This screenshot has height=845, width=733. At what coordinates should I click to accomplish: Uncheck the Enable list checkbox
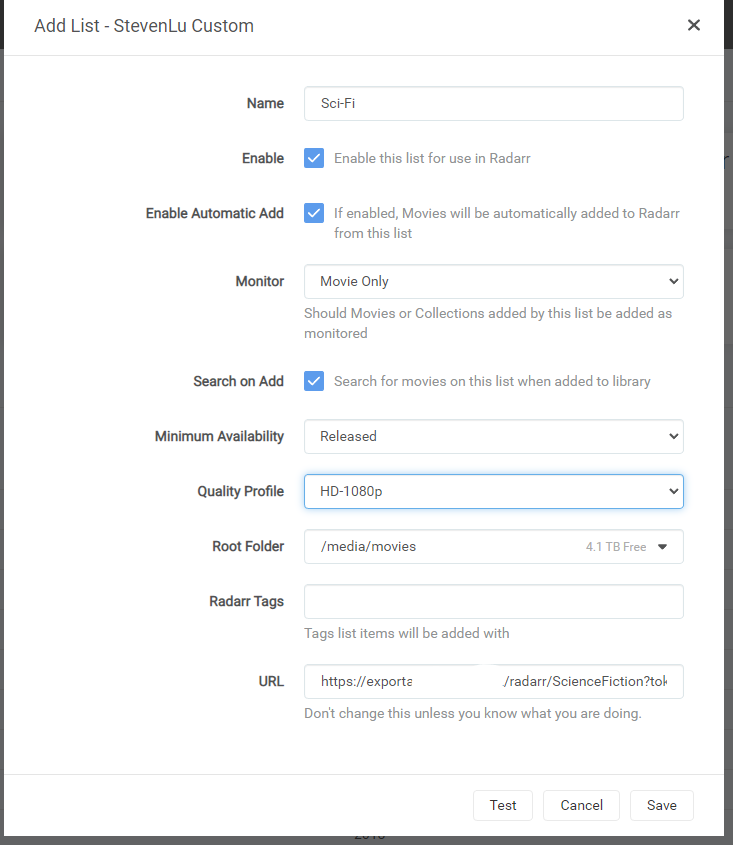(314, 158)
